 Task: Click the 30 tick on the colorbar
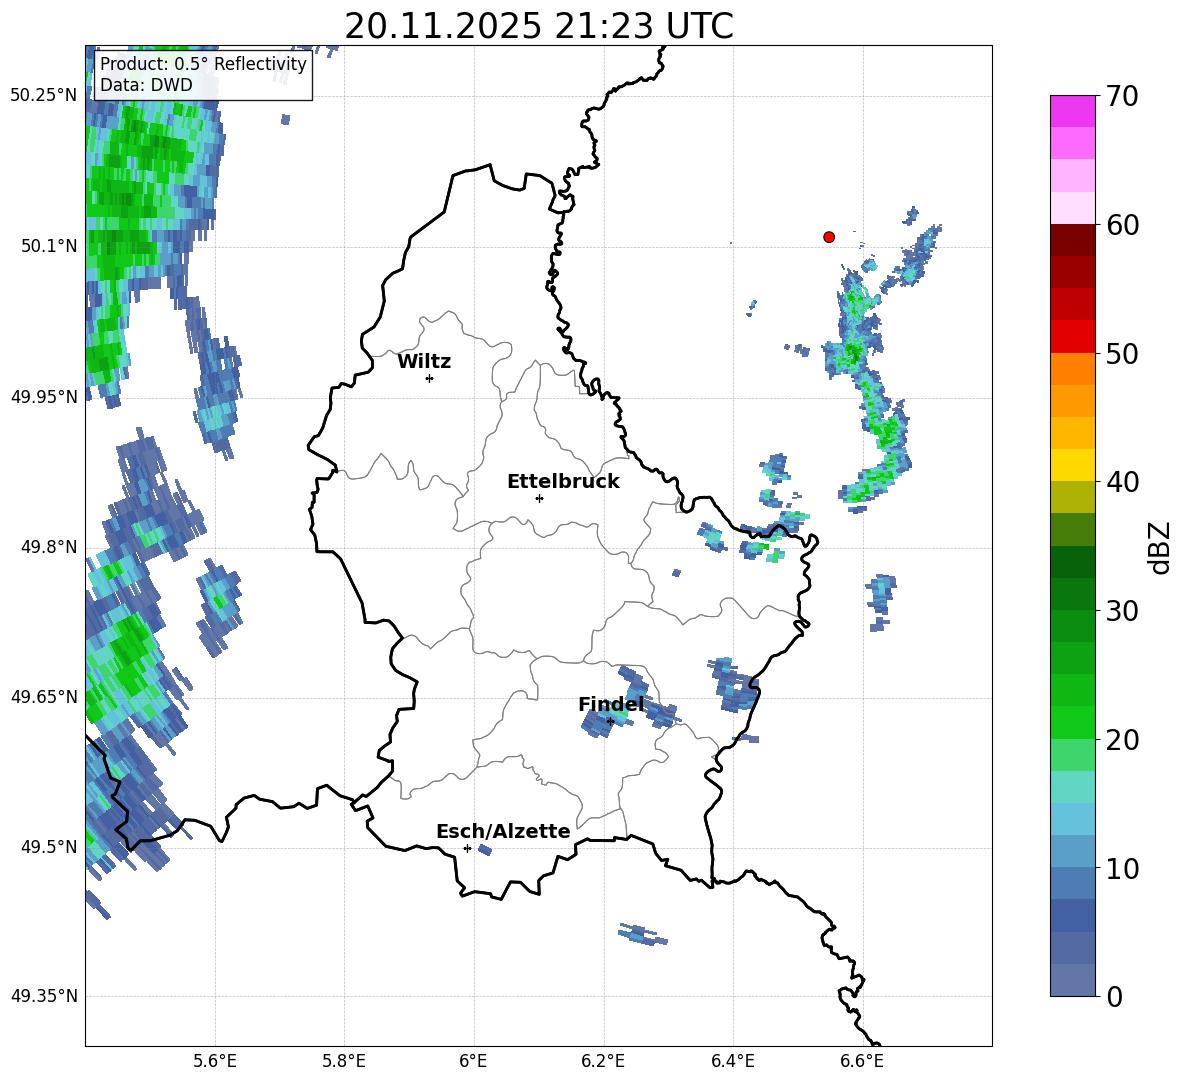(x=1122, y=611)
